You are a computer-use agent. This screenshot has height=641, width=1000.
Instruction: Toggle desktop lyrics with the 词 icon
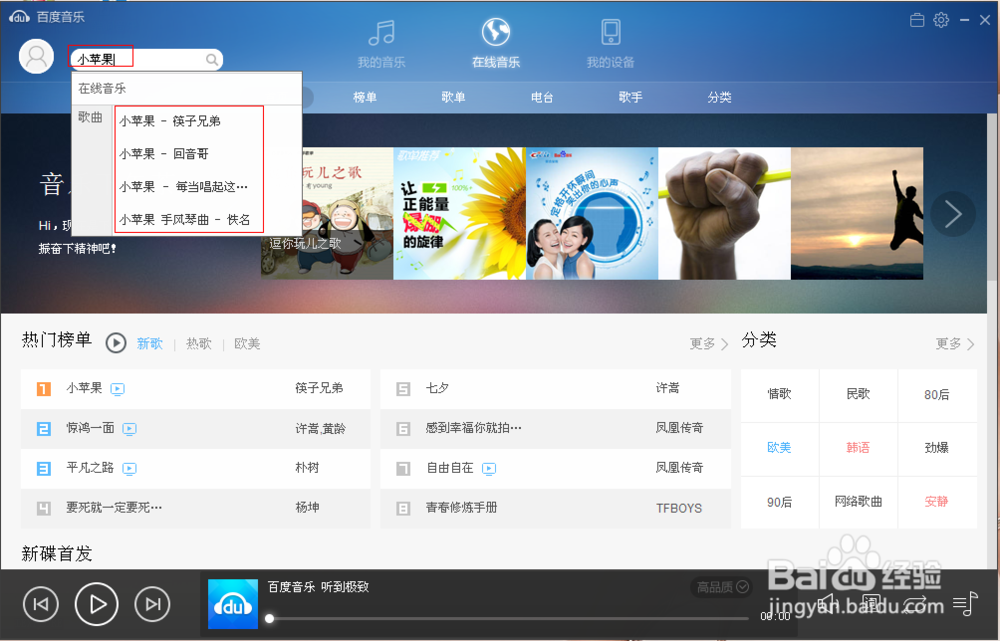[871, 603]
